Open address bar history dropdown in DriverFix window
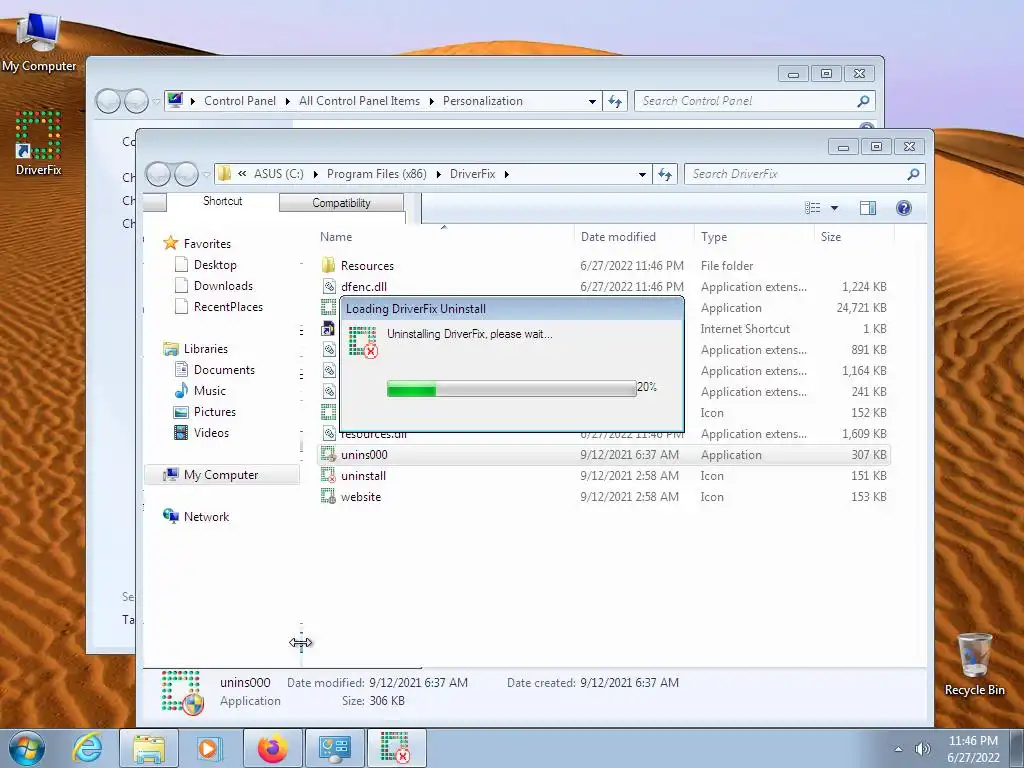This screenshot has width=1024, height=768. tap(642, 174)
